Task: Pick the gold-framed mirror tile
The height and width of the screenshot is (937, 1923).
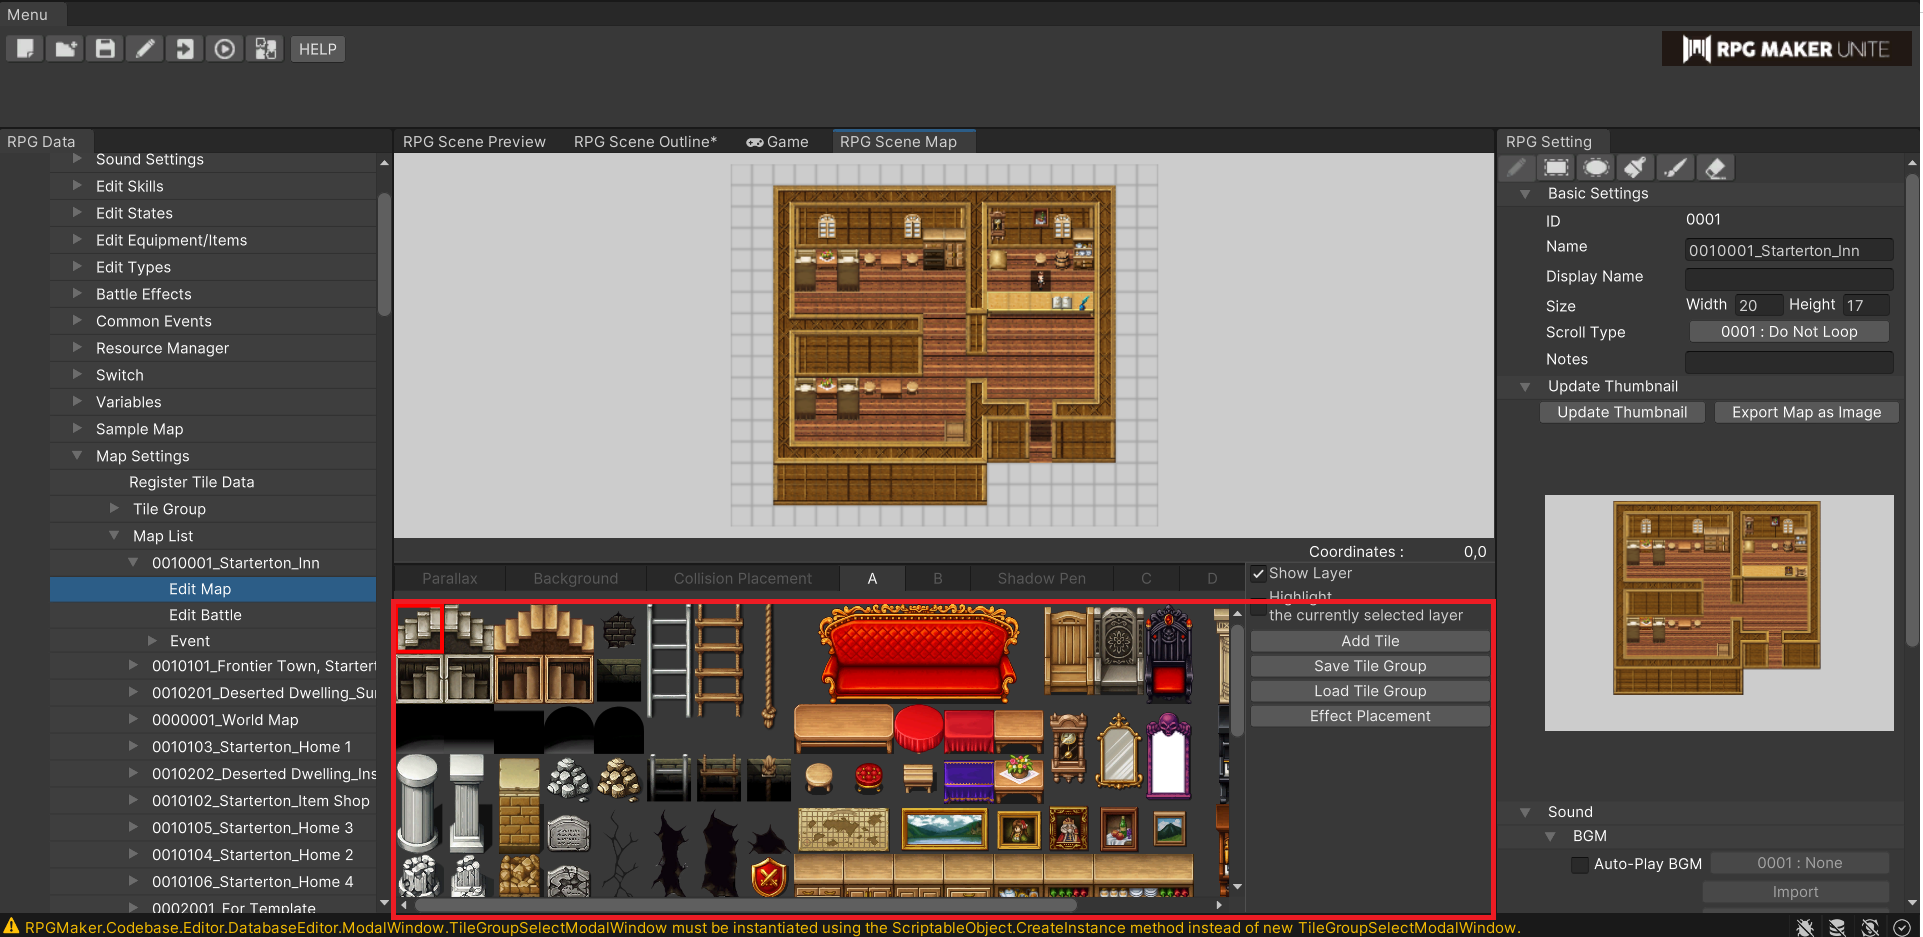Action: [x=1119, y=753]
